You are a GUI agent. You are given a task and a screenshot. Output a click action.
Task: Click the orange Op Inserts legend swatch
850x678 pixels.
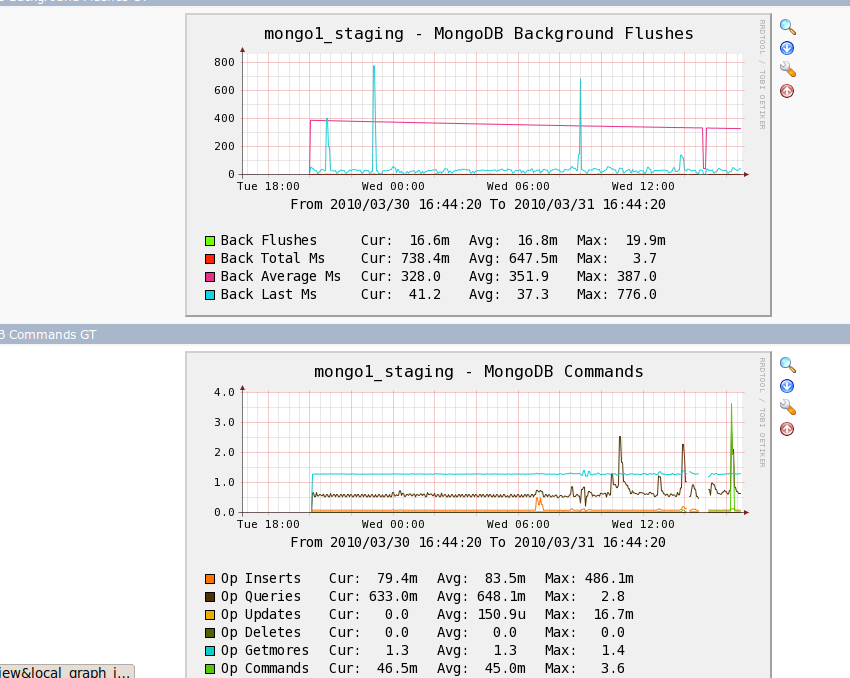pos(210,579)
